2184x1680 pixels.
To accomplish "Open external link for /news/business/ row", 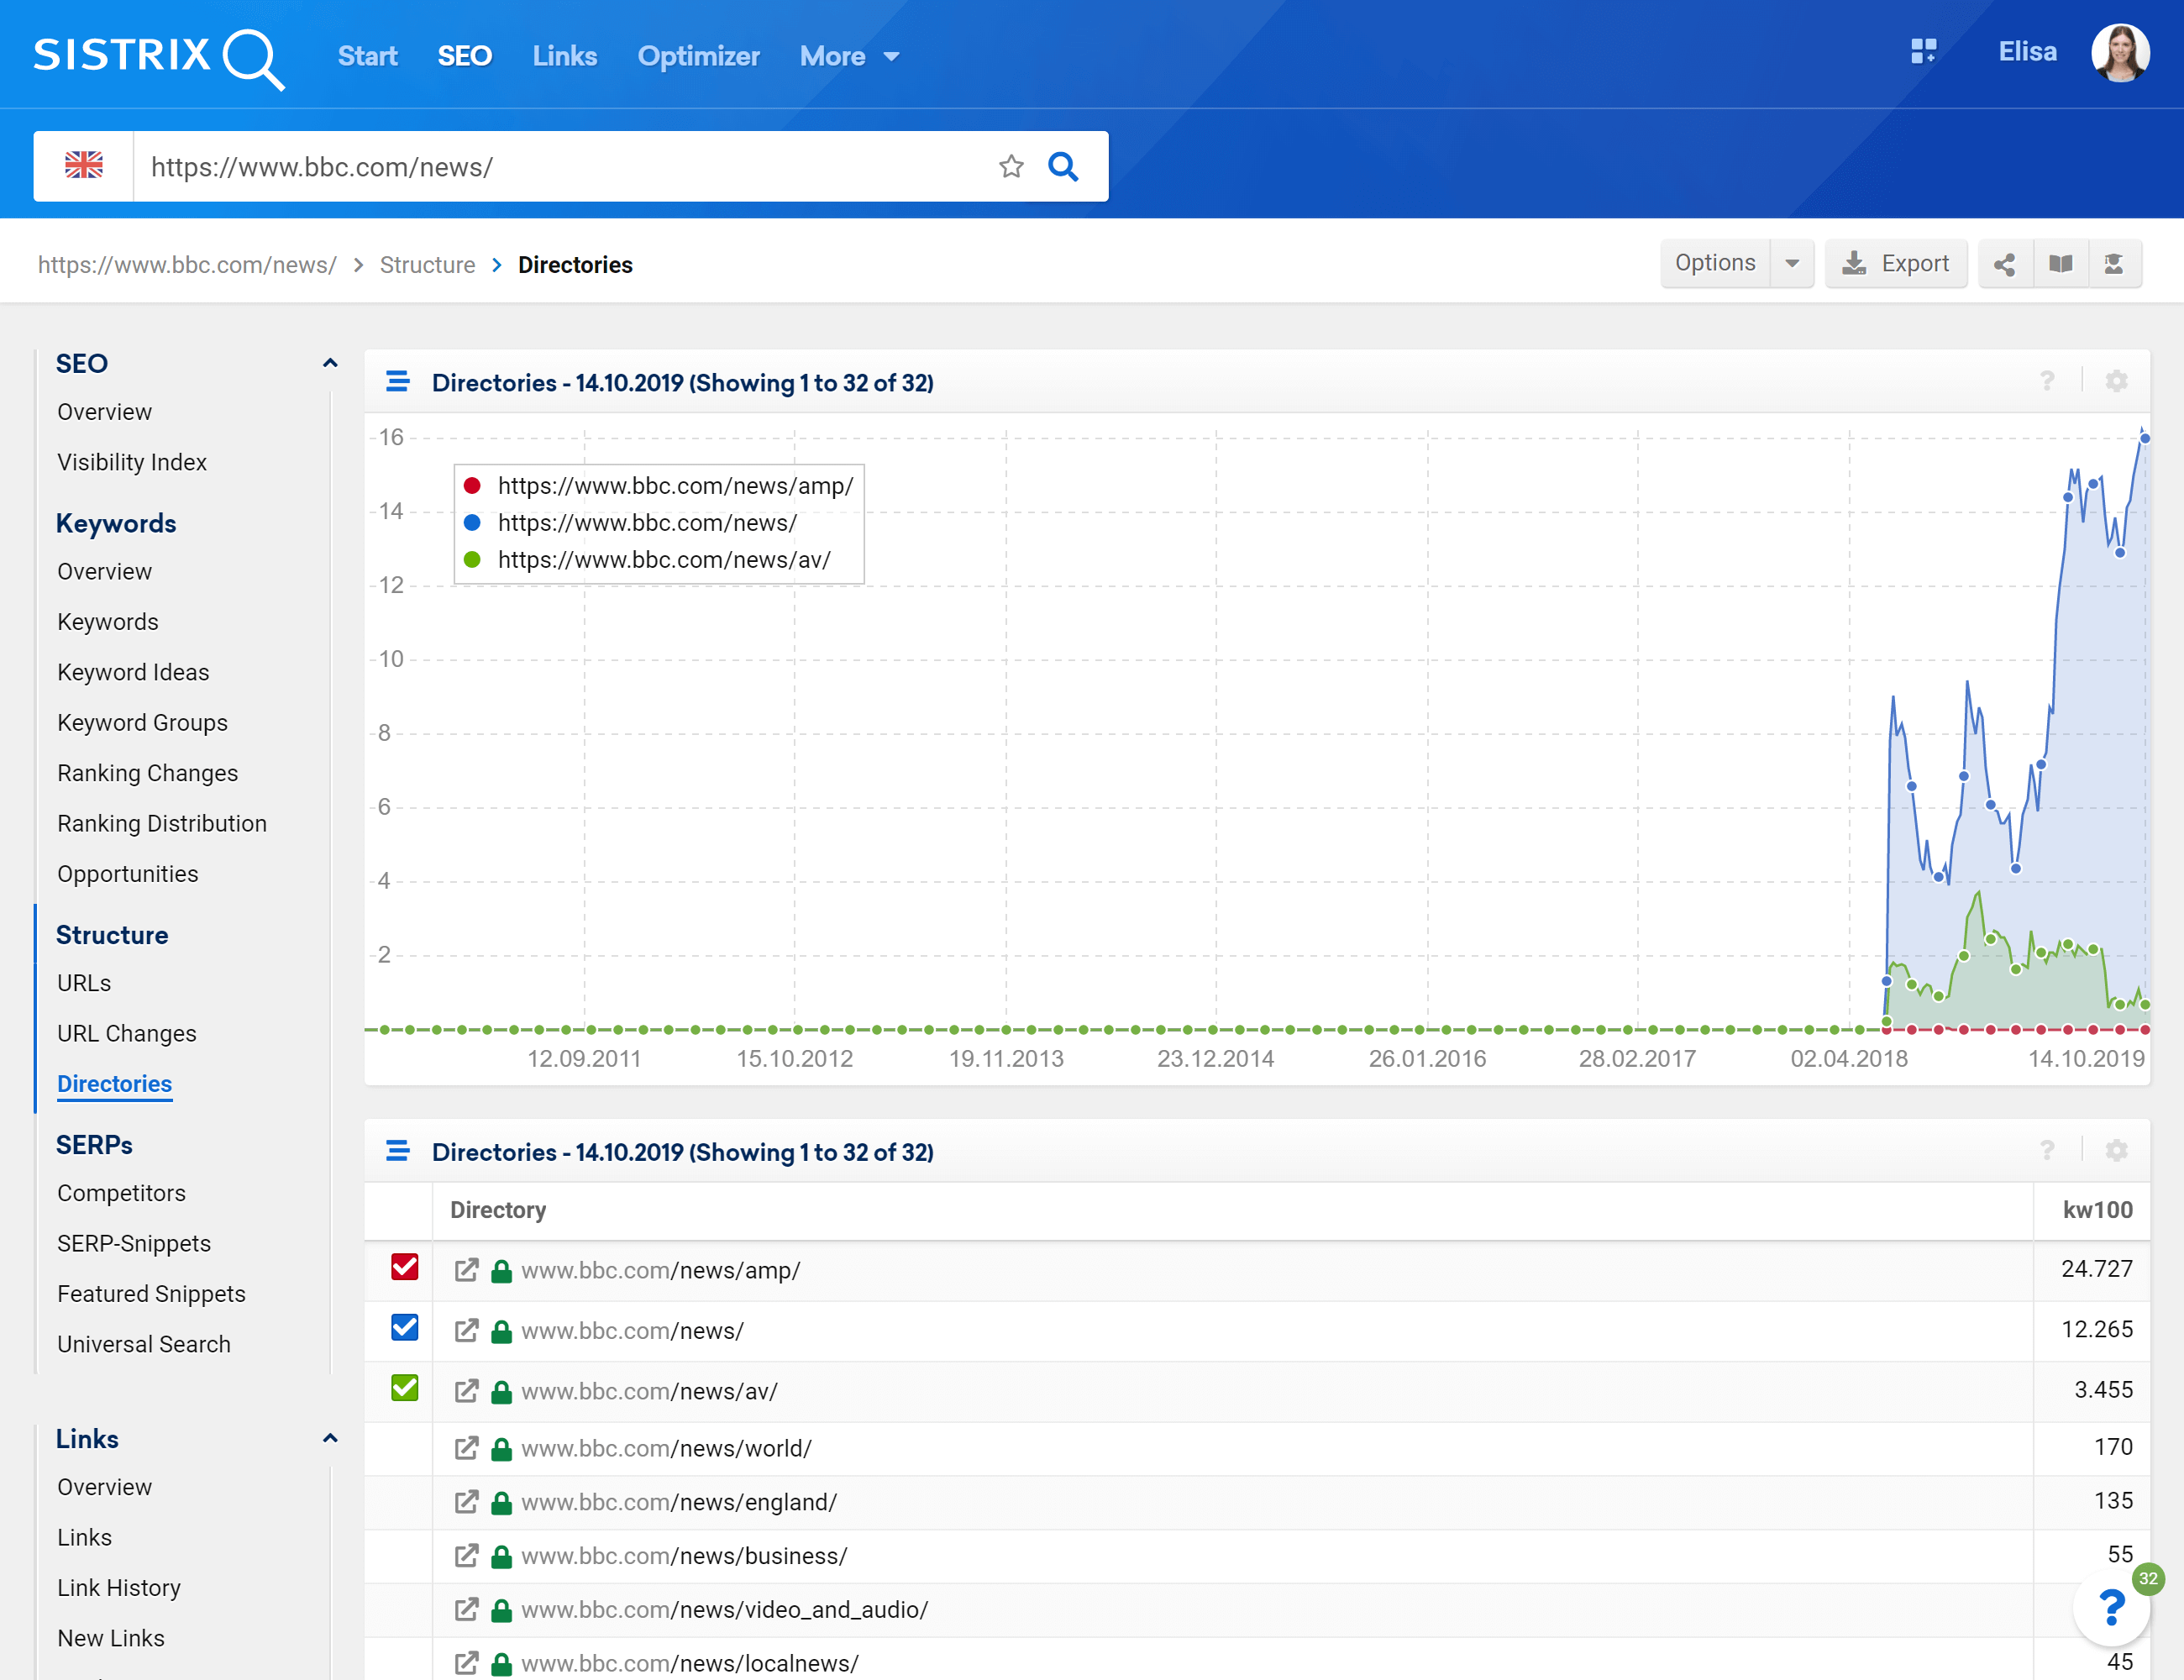I will 466,1556.
